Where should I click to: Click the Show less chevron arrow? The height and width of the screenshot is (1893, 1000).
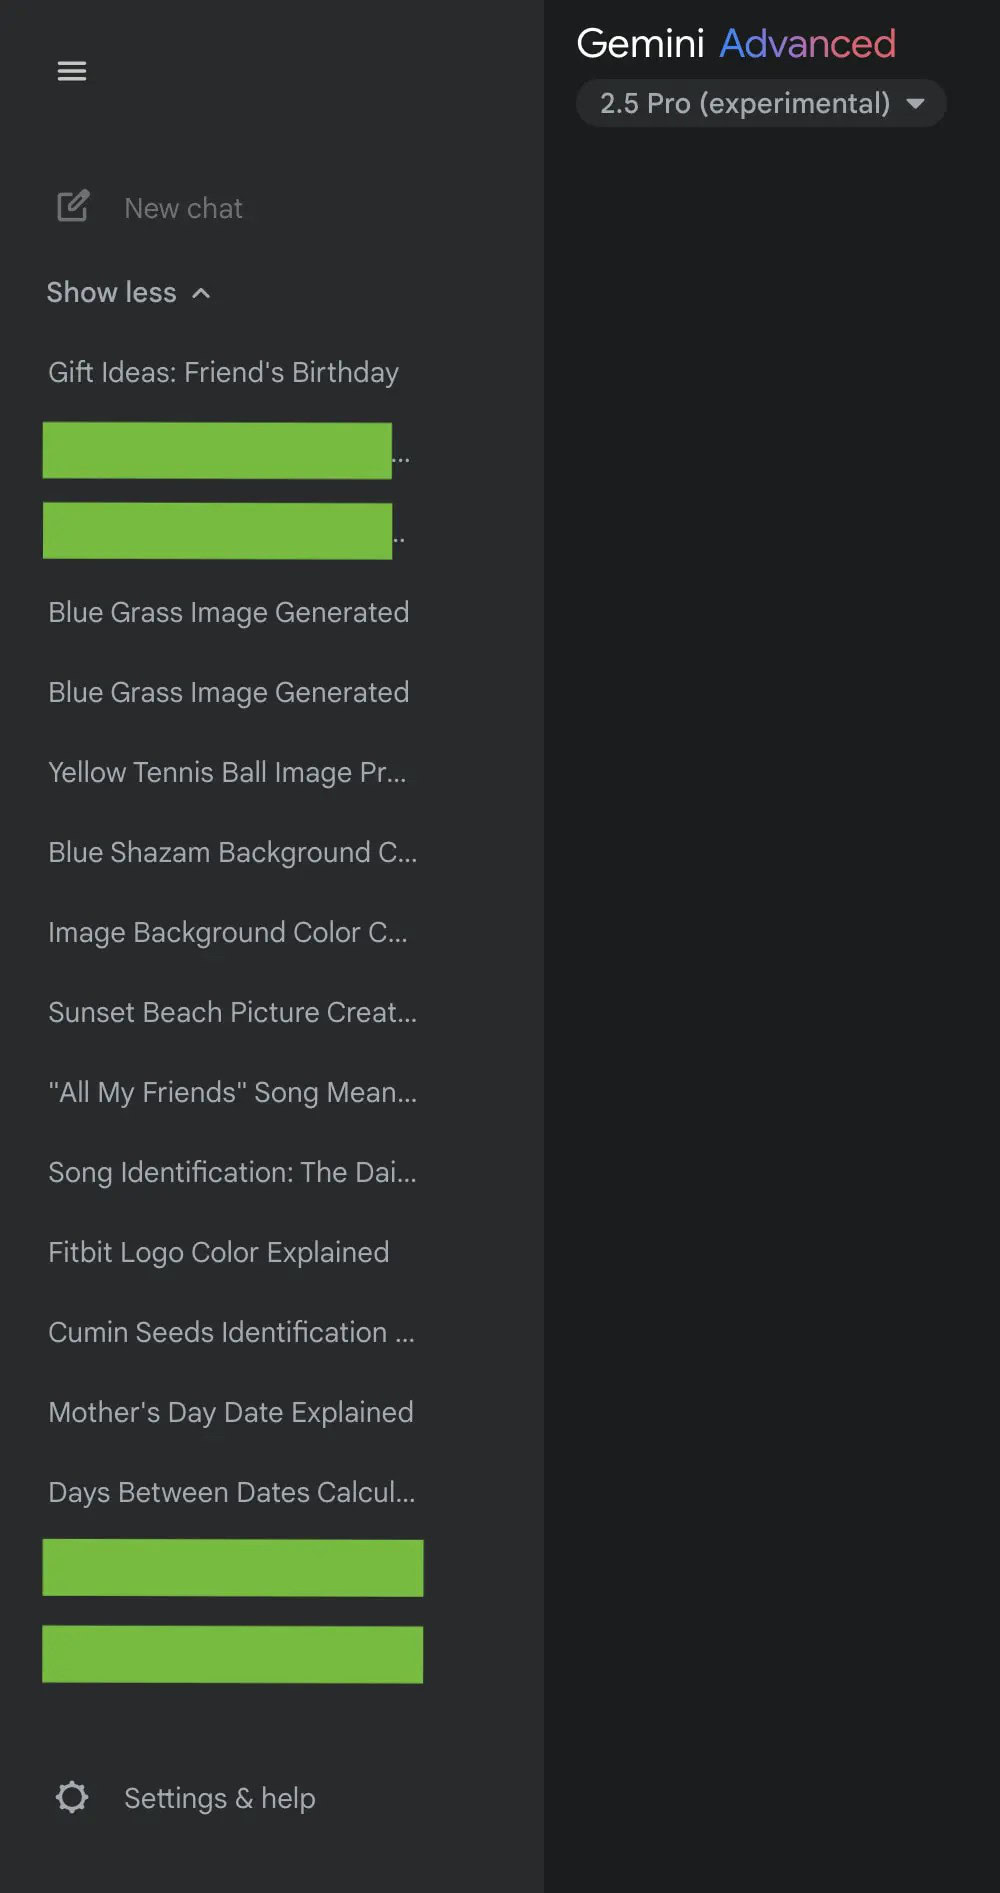pos(201,293)
